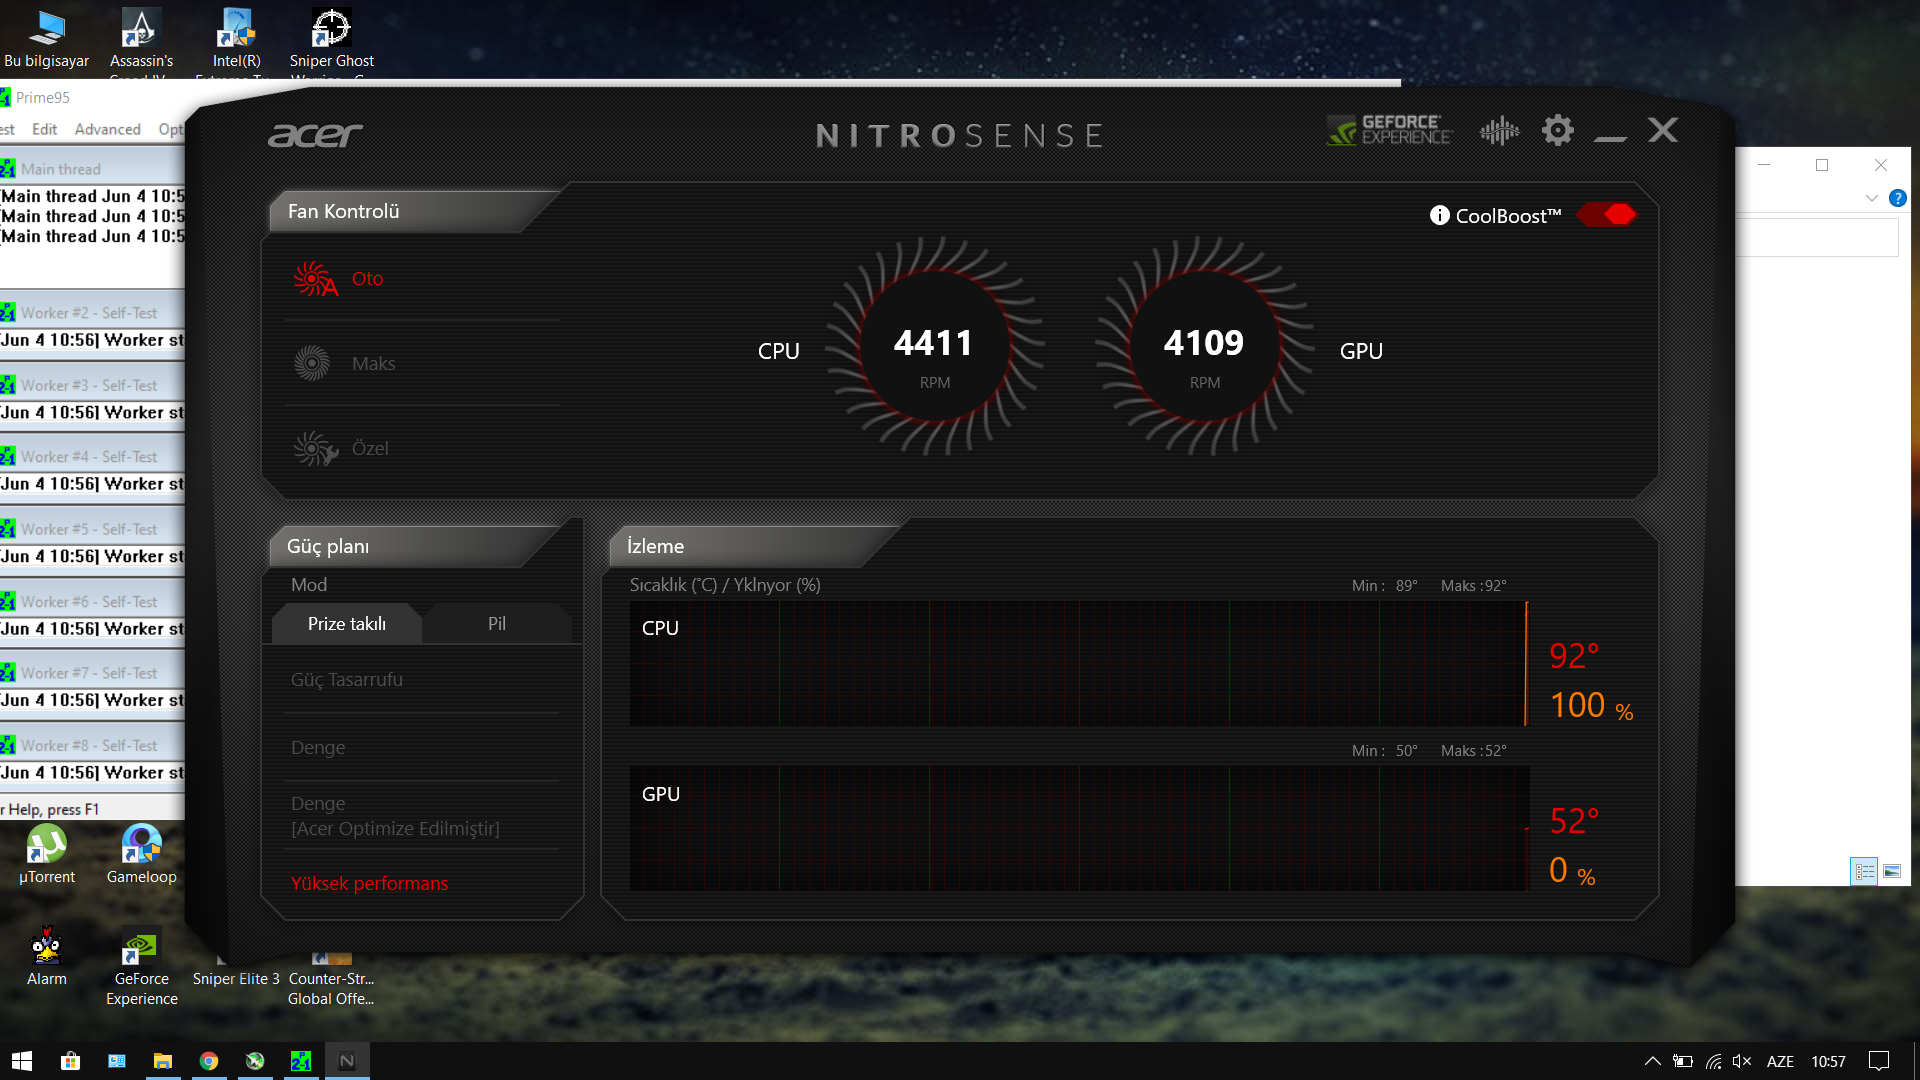This screenshot has width=1920, height=1080.
Task: Open Bu bilgisayar desktop icon
Action: pyautogui.click(x=46, y=40)
